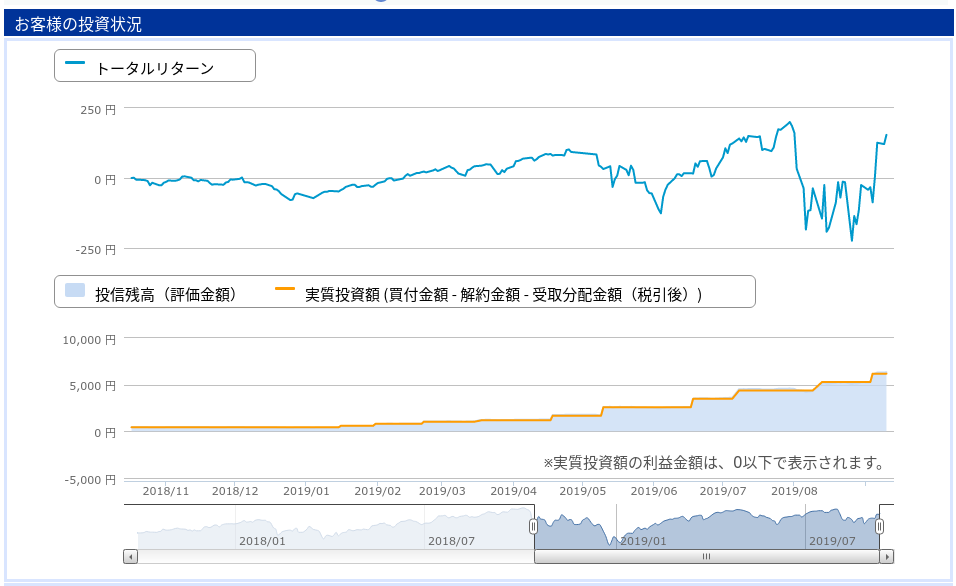Click the 2019/01 label in the navigator

click(643, 541)
